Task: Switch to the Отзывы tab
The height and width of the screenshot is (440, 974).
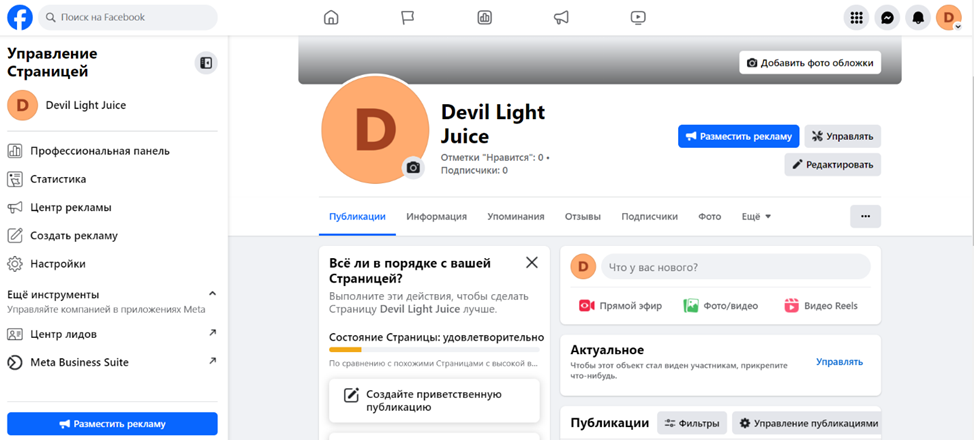Action: (583, 217)
